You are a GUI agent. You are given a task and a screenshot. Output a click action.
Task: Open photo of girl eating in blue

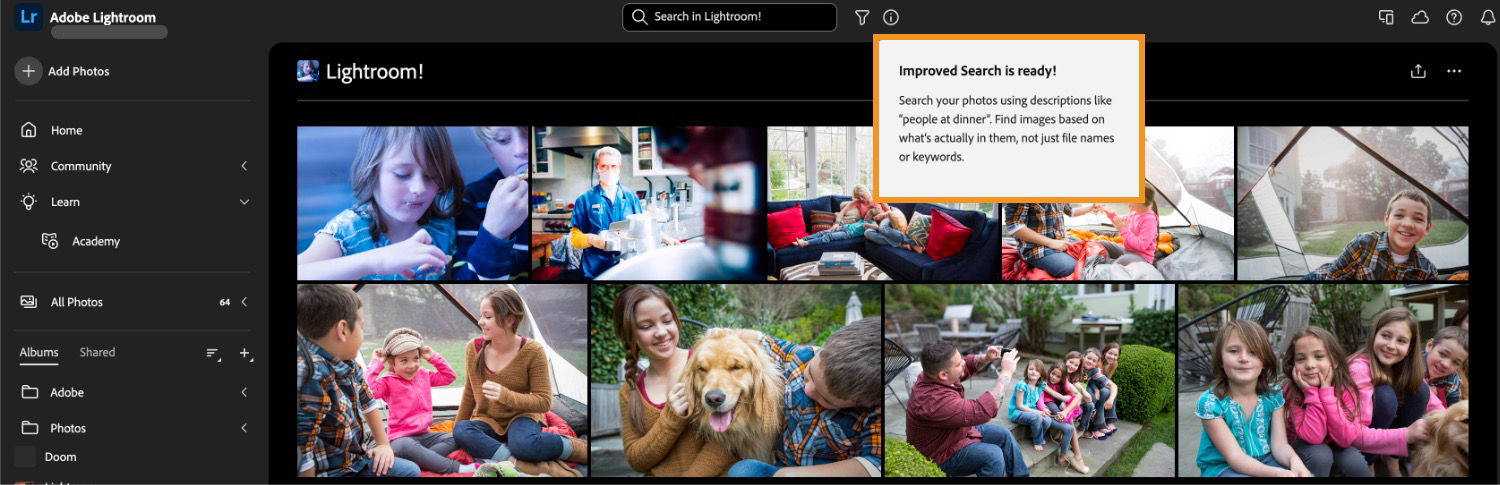pyautogui.click(x=412, y=203)
